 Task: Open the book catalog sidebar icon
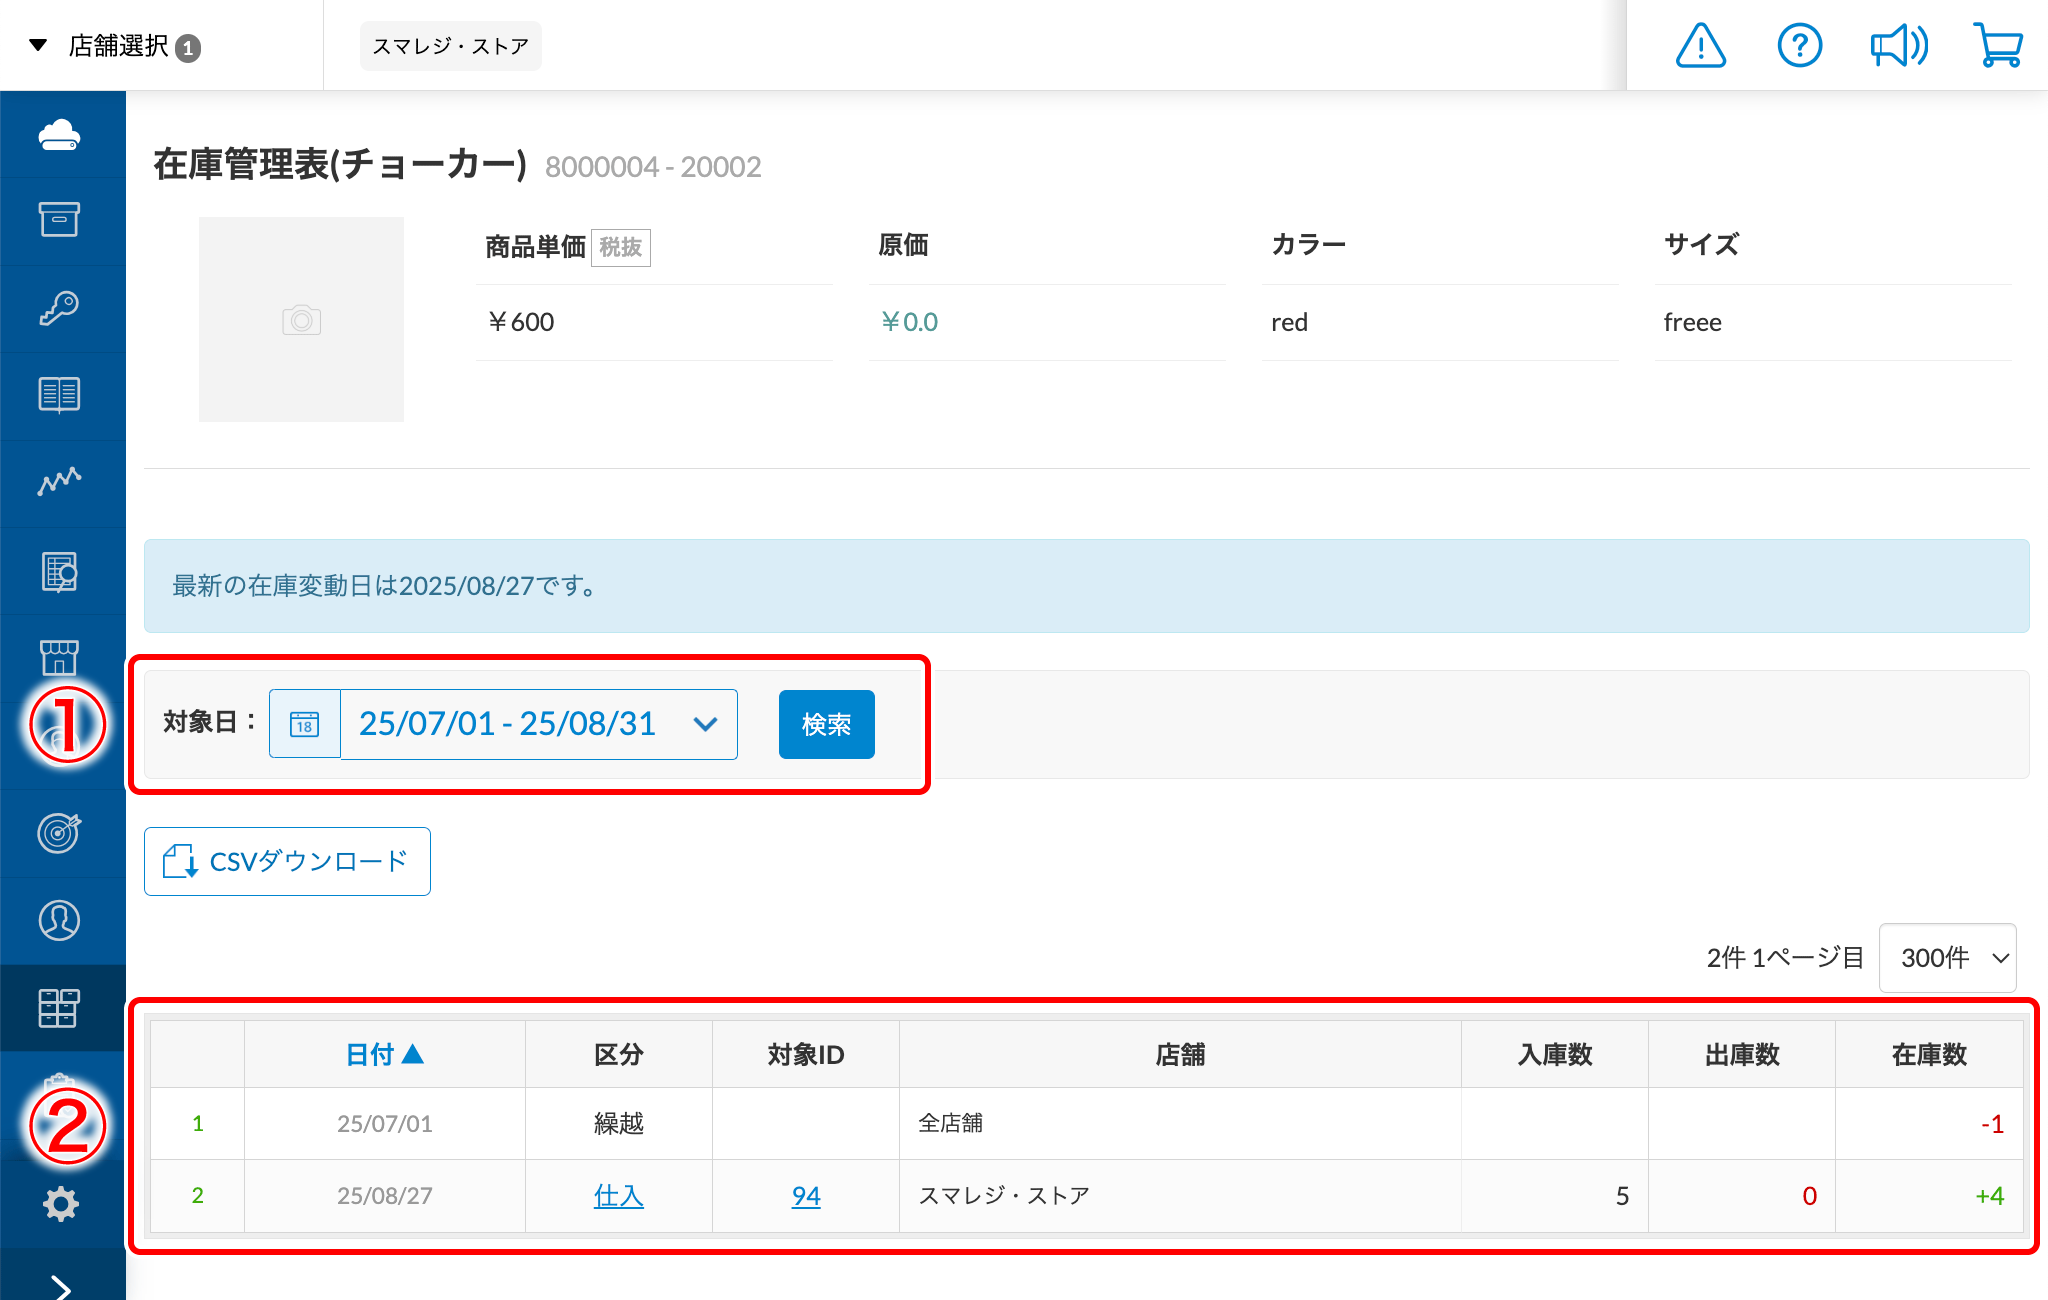[60, 395]
